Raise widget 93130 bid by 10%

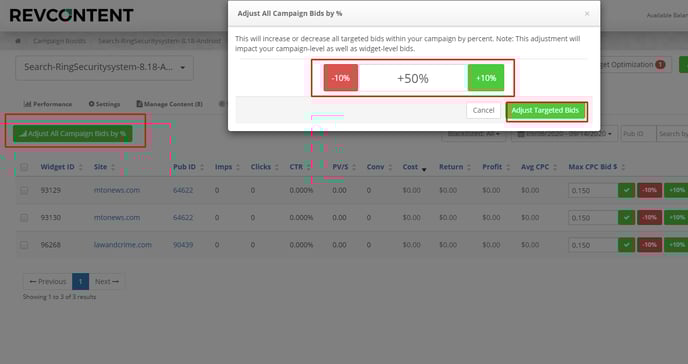pyautogui.click(x=676, y=218)
